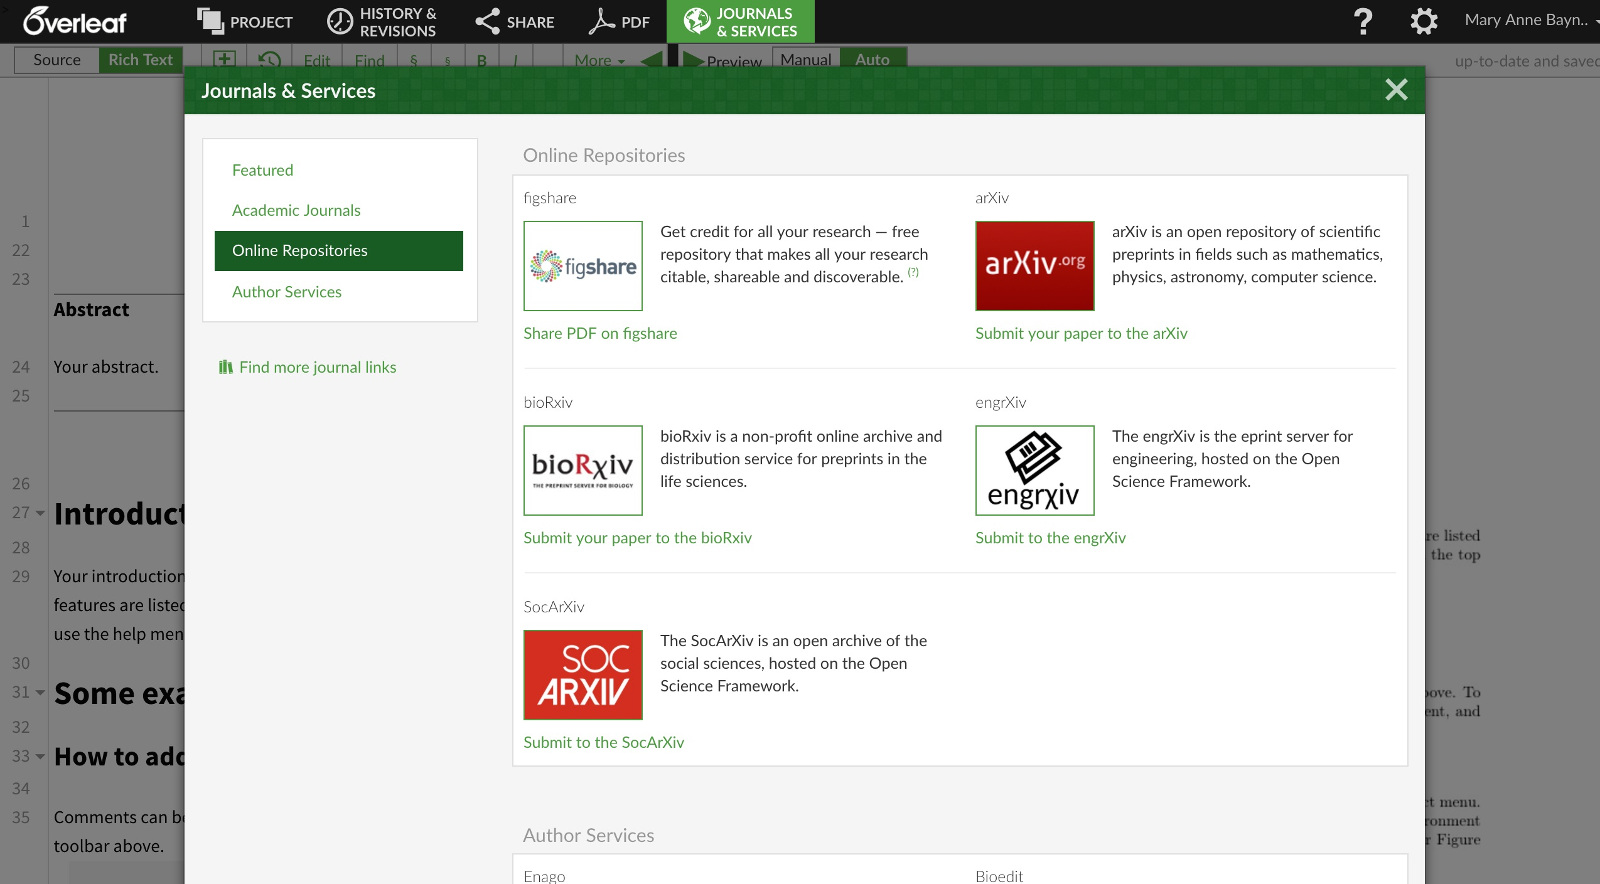Click the SocArXiv logo thumbnail

(583, 675)
